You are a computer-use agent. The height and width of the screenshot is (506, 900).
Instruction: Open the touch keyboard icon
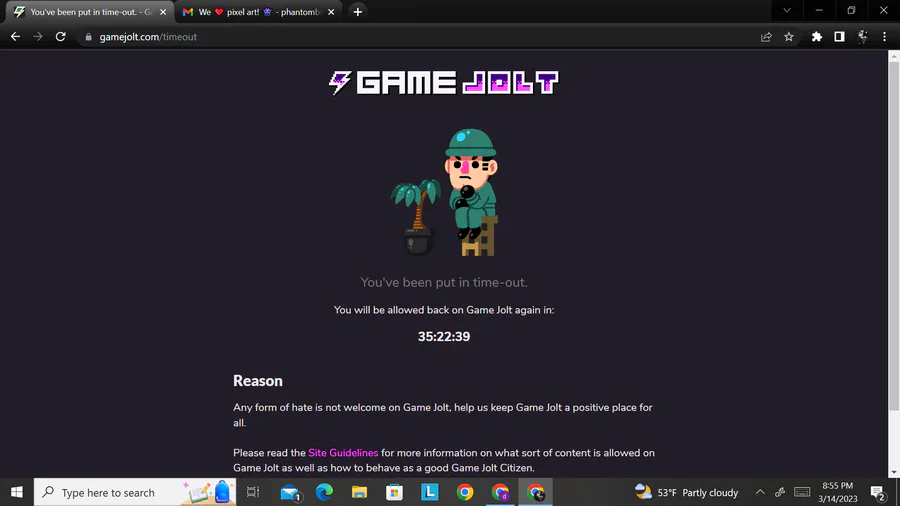[x=802, y=492]
